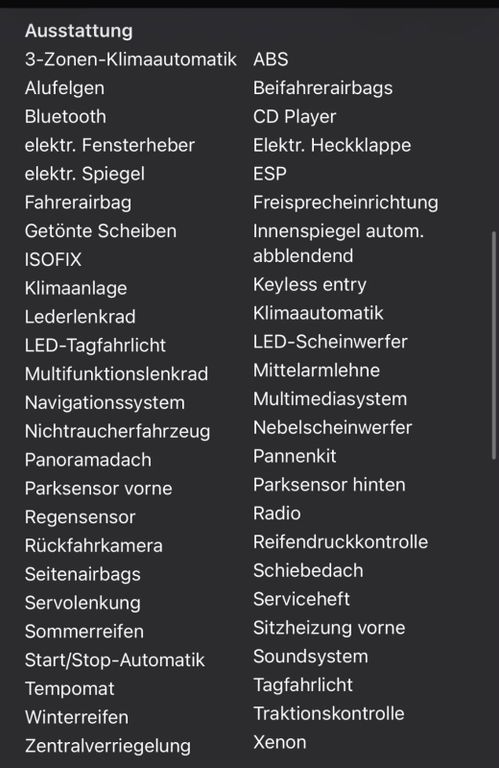Select the Tempomat feature

[x=70, y=689]
